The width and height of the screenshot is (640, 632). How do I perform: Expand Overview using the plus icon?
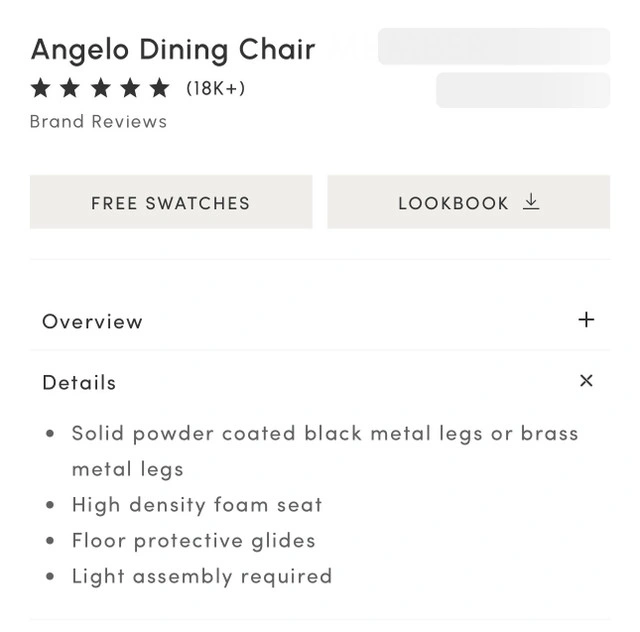pos(586,320)
